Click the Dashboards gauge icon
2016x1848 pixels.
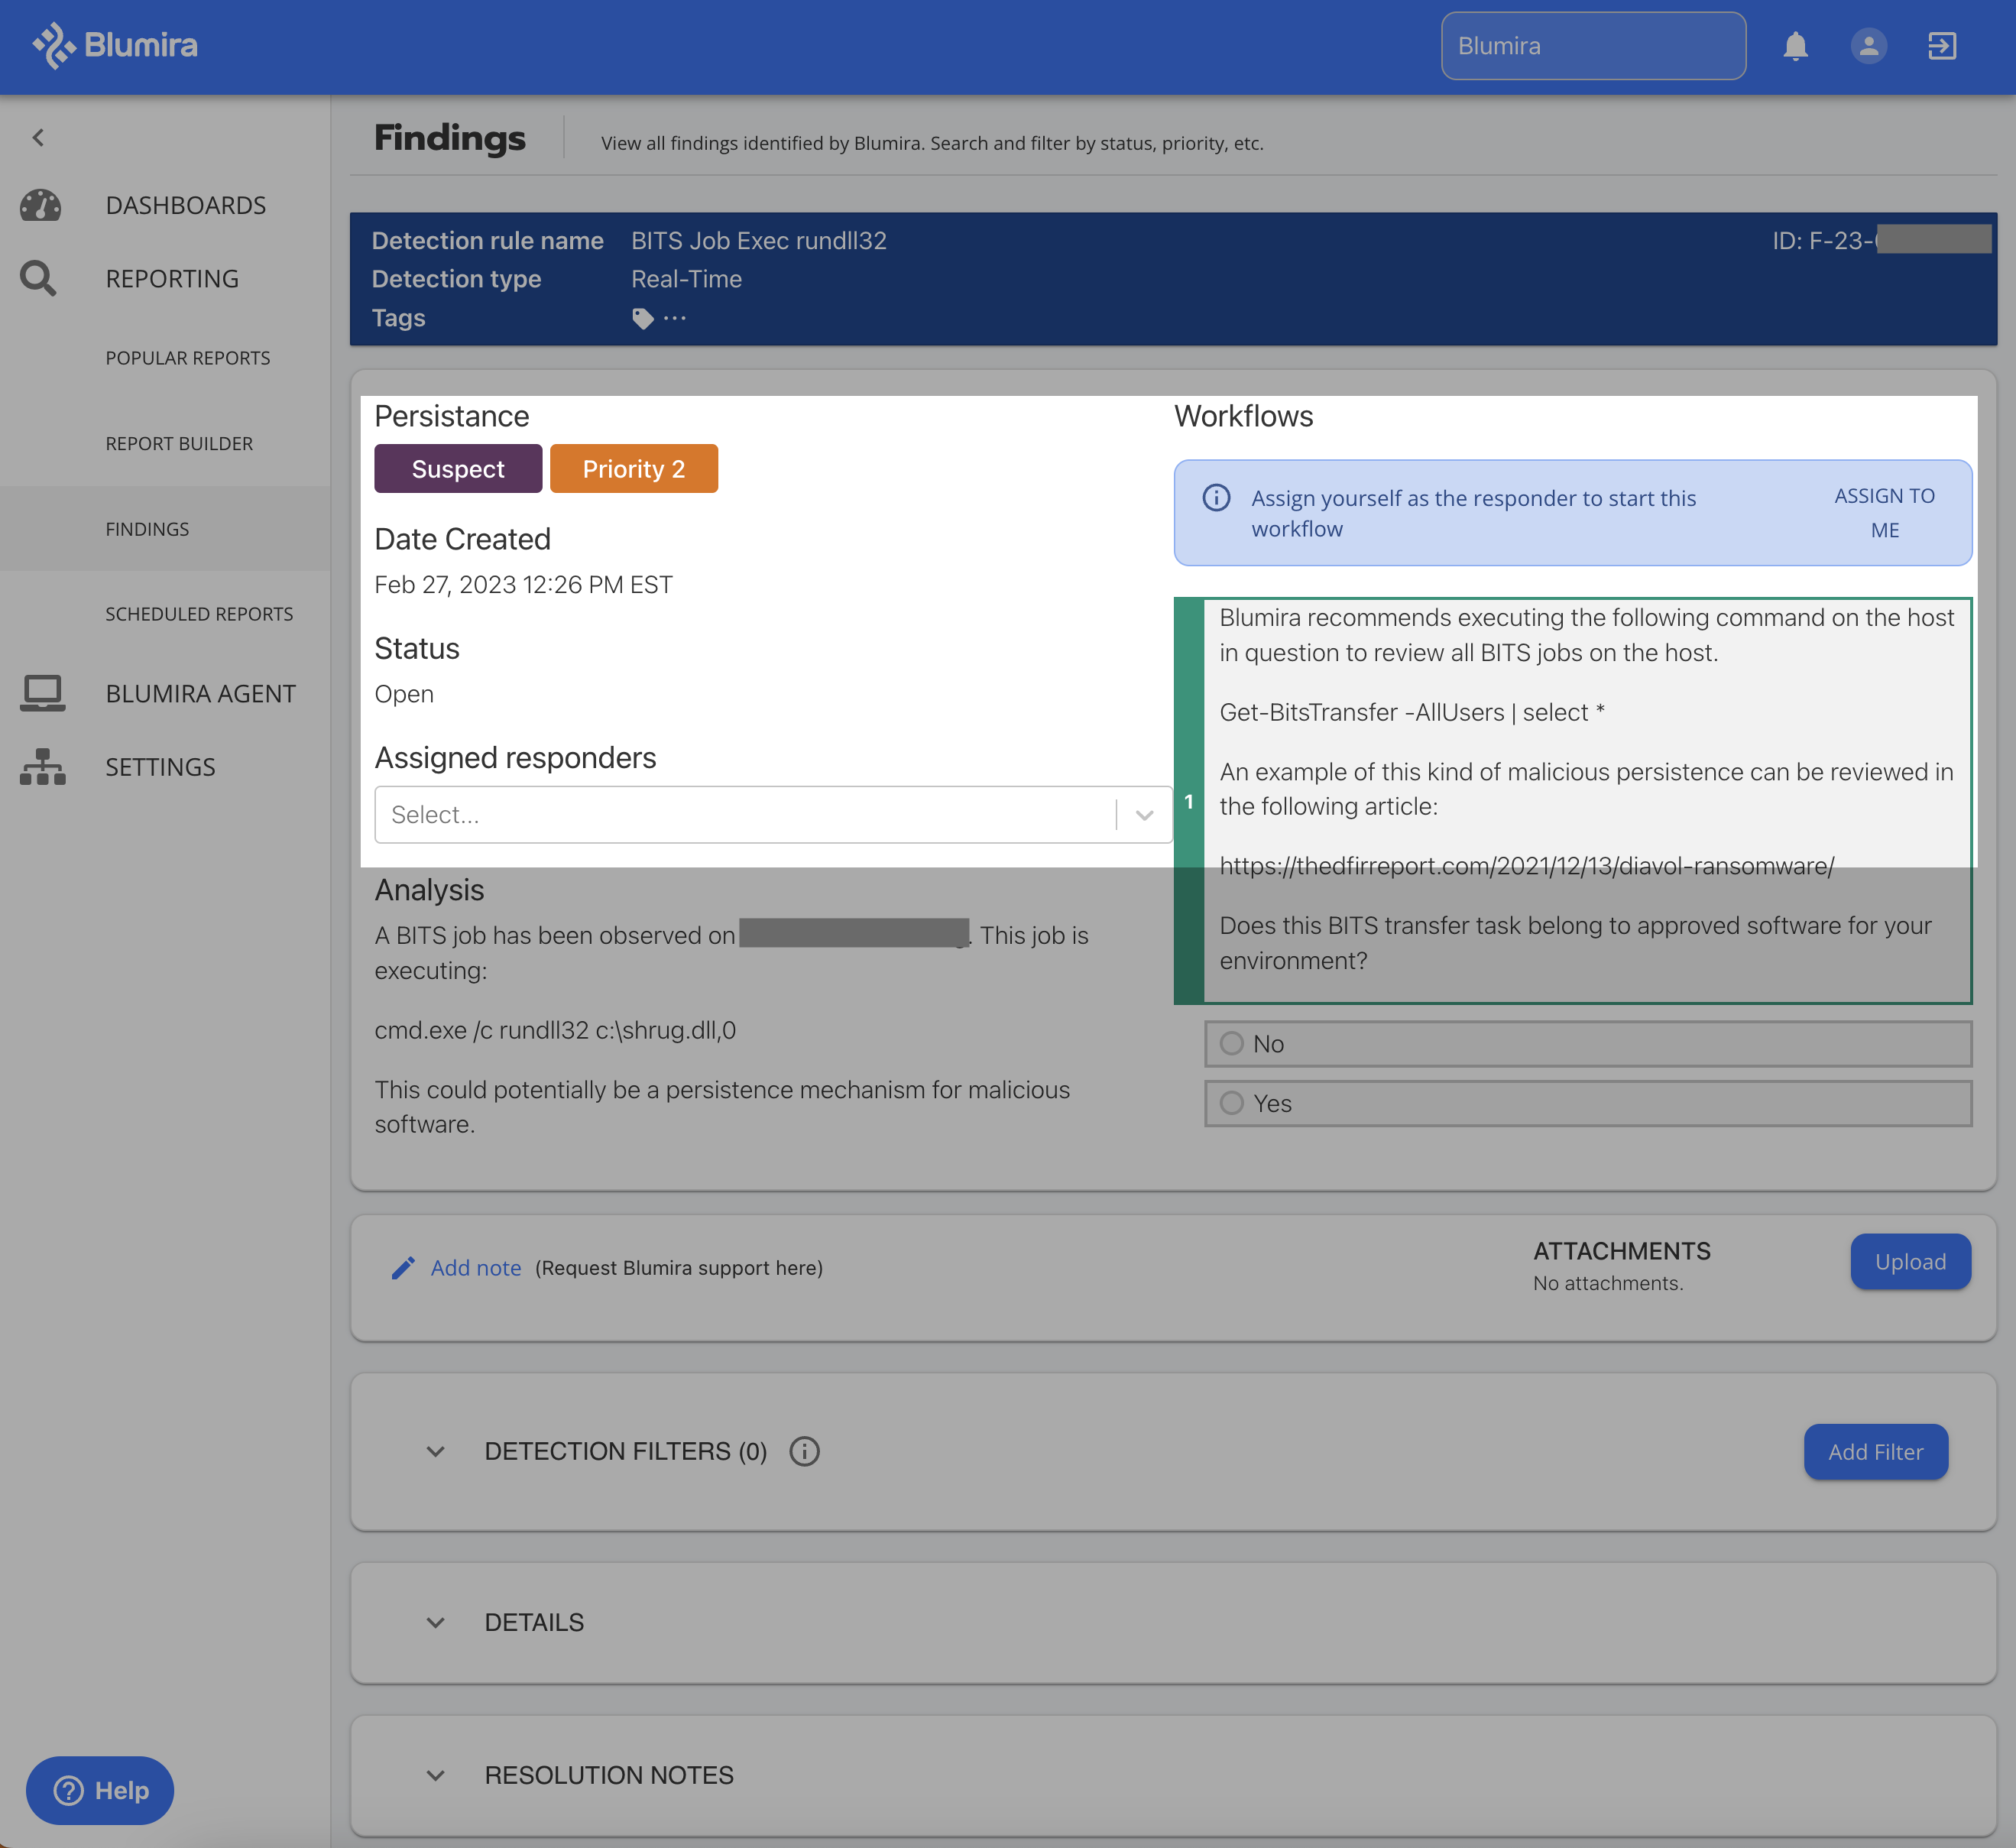(x=41, y=205)
